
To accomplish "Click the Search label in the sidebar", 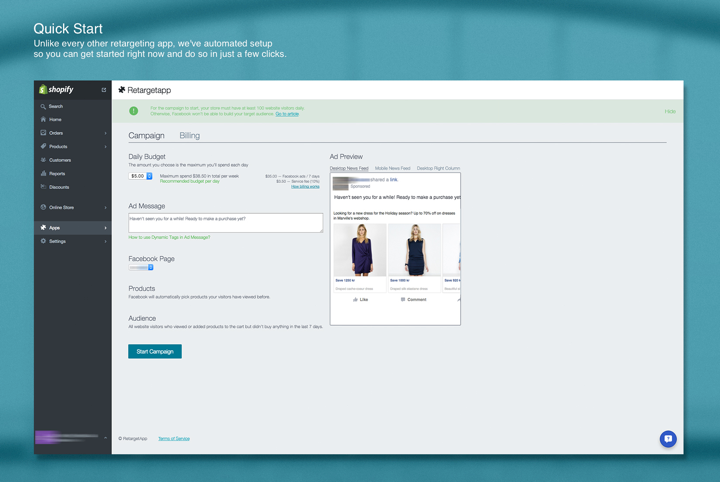I will click(x=56, y=106).
